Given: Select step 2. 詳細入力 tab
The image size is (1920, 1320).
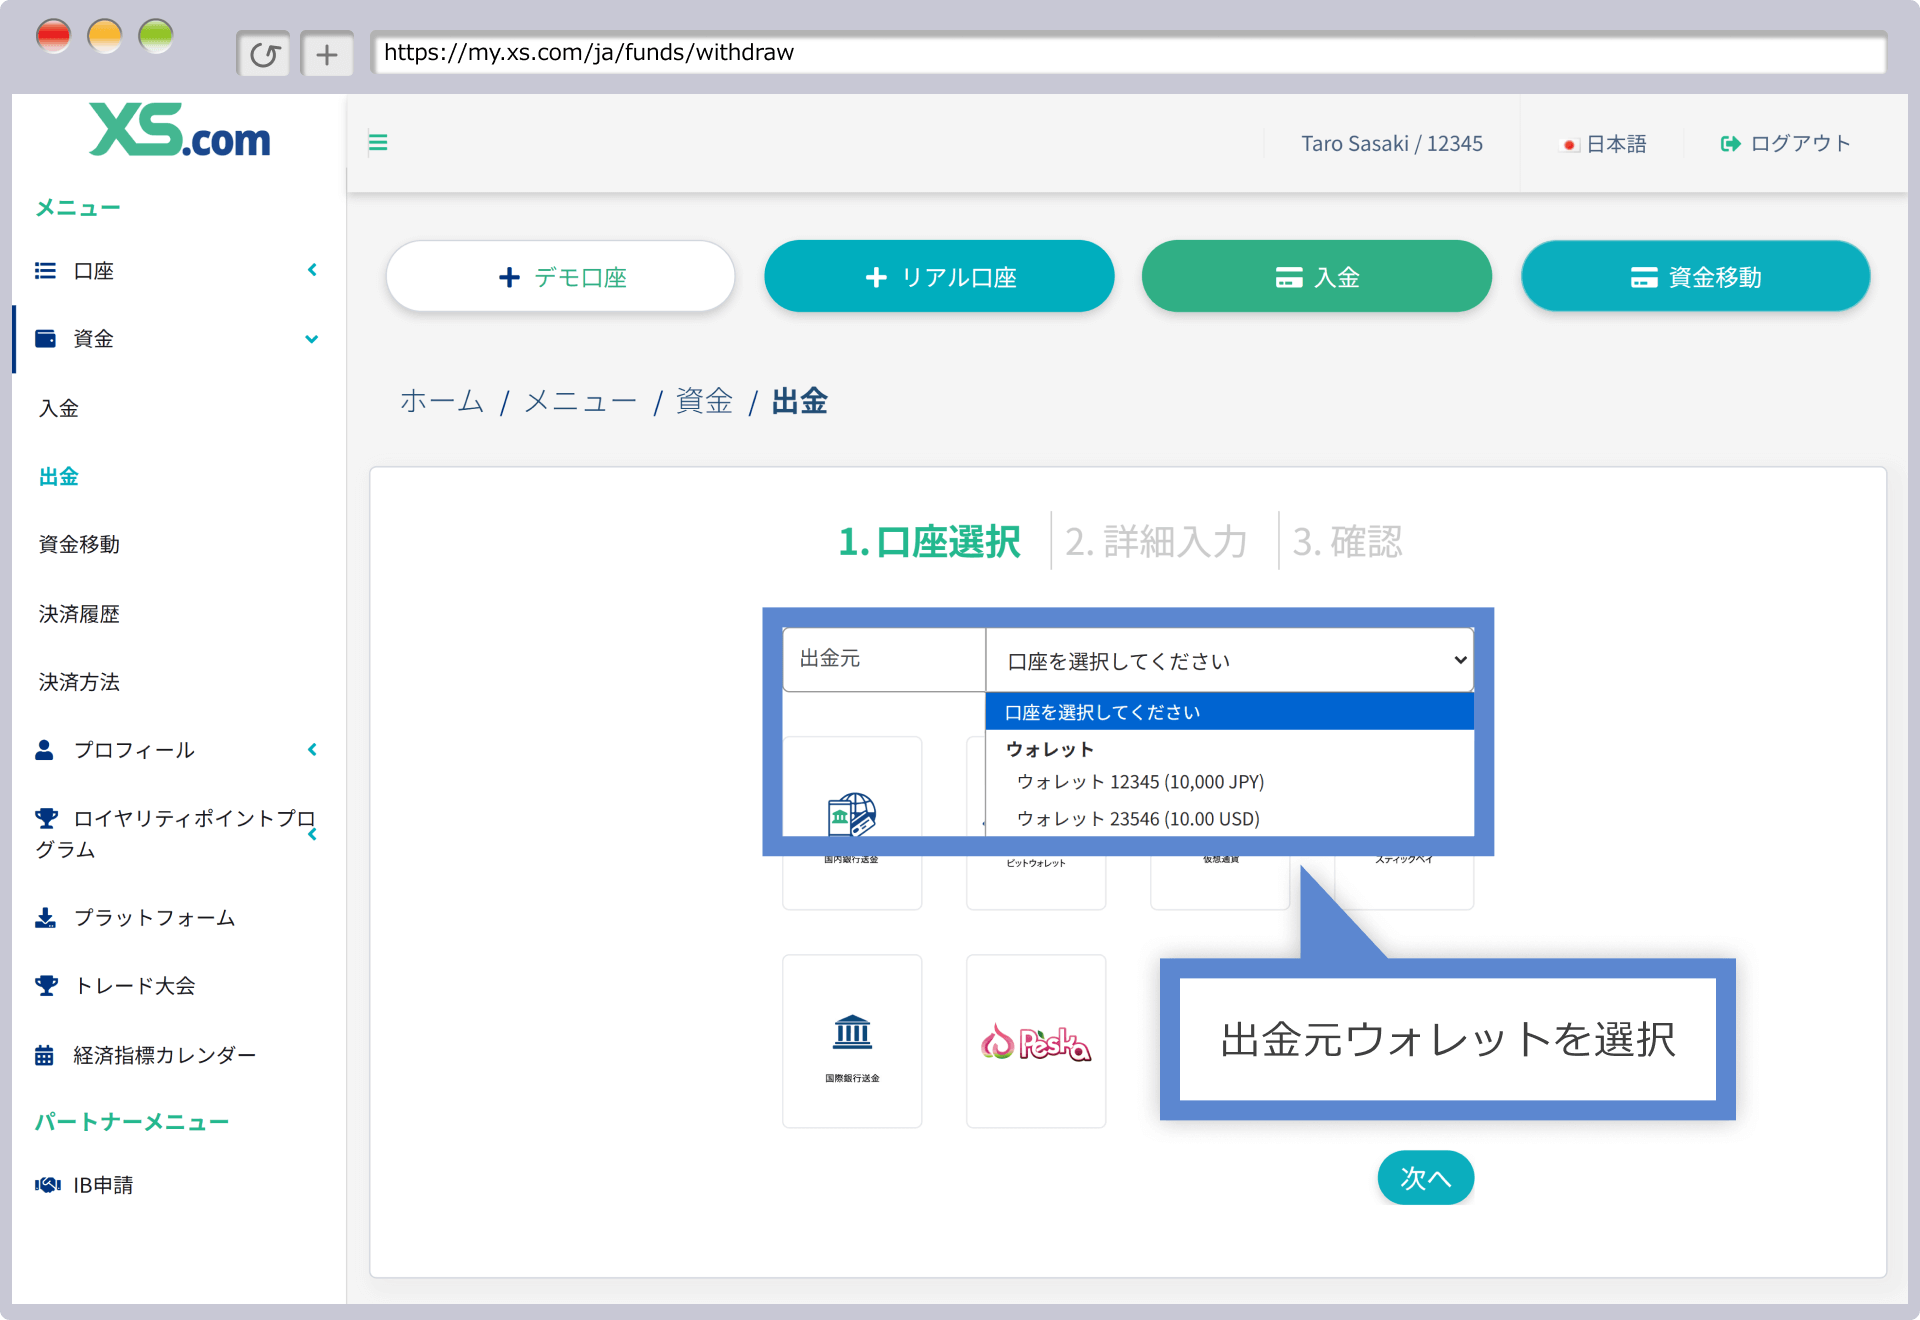Looking at the screenshot, I should [1156, 541].
